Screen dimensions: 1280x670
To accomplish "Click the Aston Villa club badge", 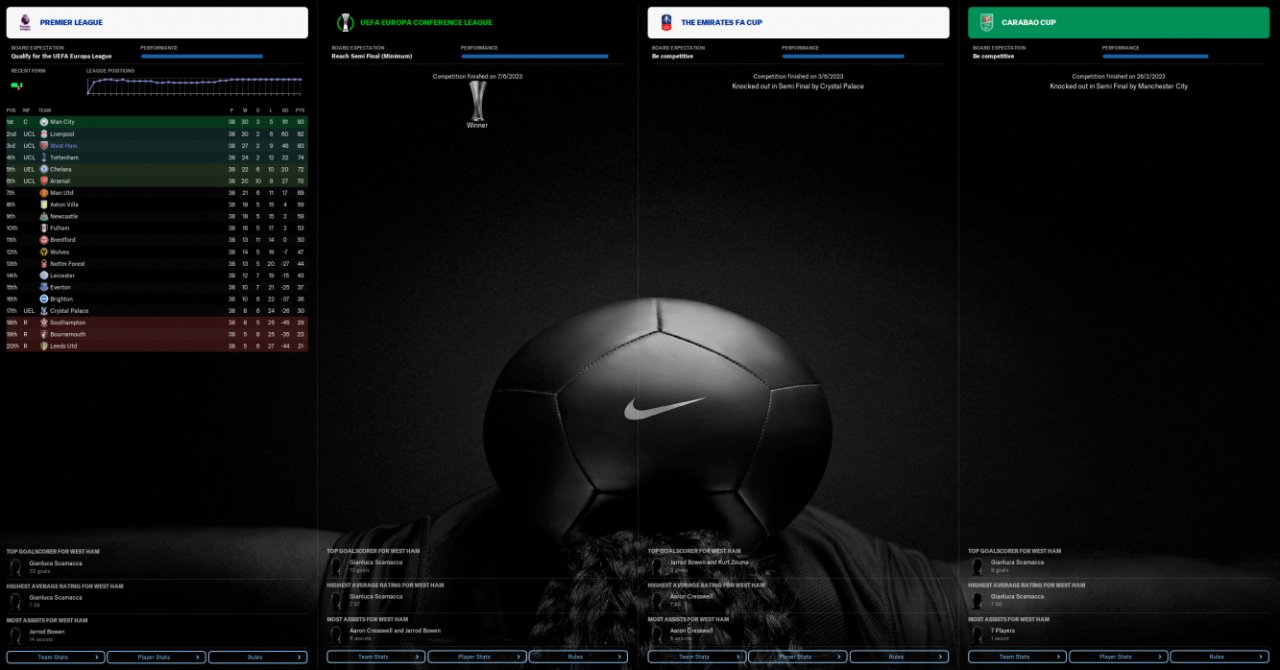I will point(44,204).
